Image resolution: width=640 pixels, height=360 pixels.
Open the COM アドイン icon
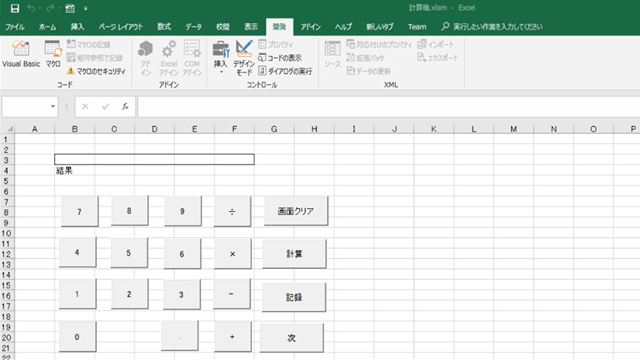192,49
